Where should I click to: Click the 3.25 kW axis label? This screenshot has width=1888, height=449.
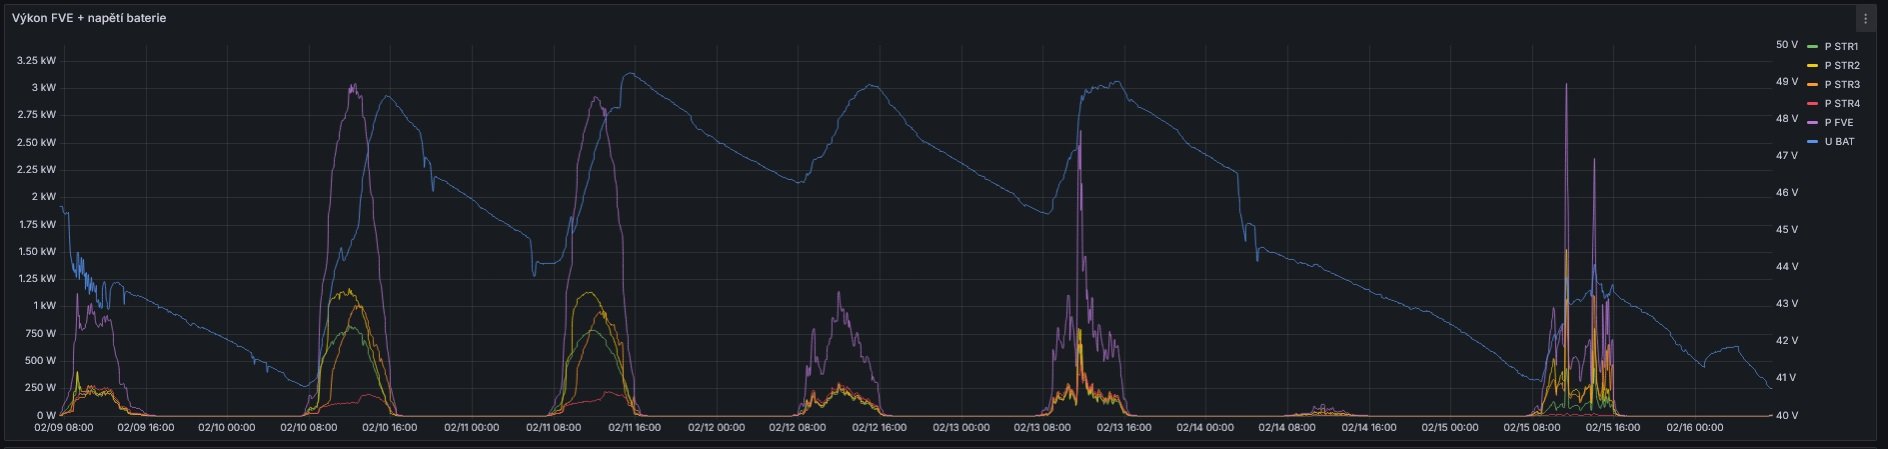tap(37, 60)
